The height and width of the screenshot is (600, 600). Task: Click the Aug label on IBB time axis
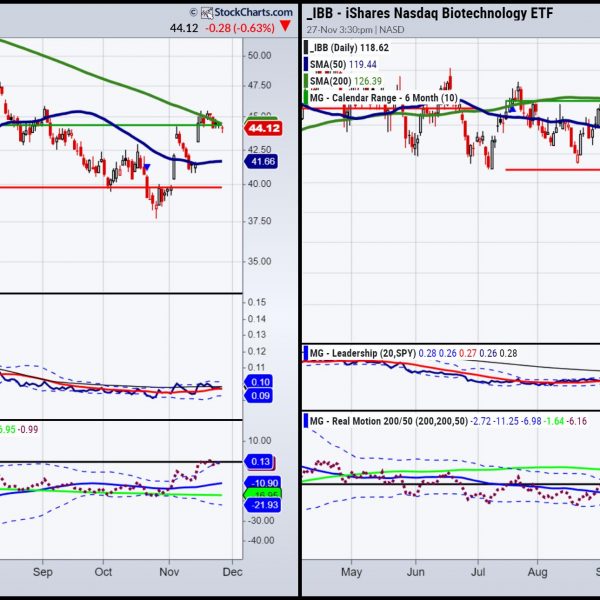(x=537, y=572)
